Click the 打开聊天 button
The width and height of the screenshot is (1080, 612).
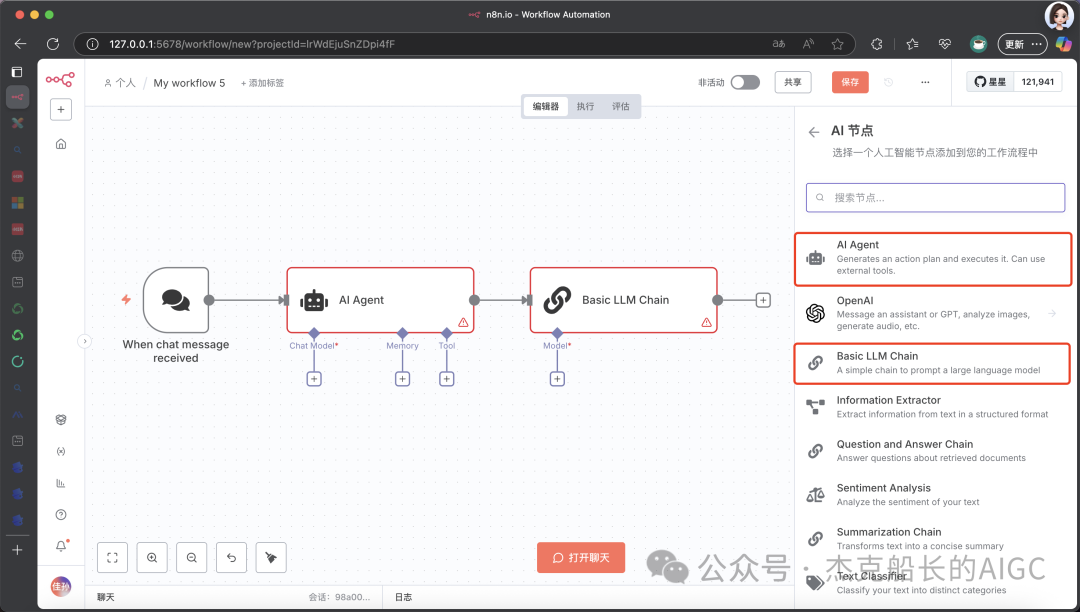[581, 558]
